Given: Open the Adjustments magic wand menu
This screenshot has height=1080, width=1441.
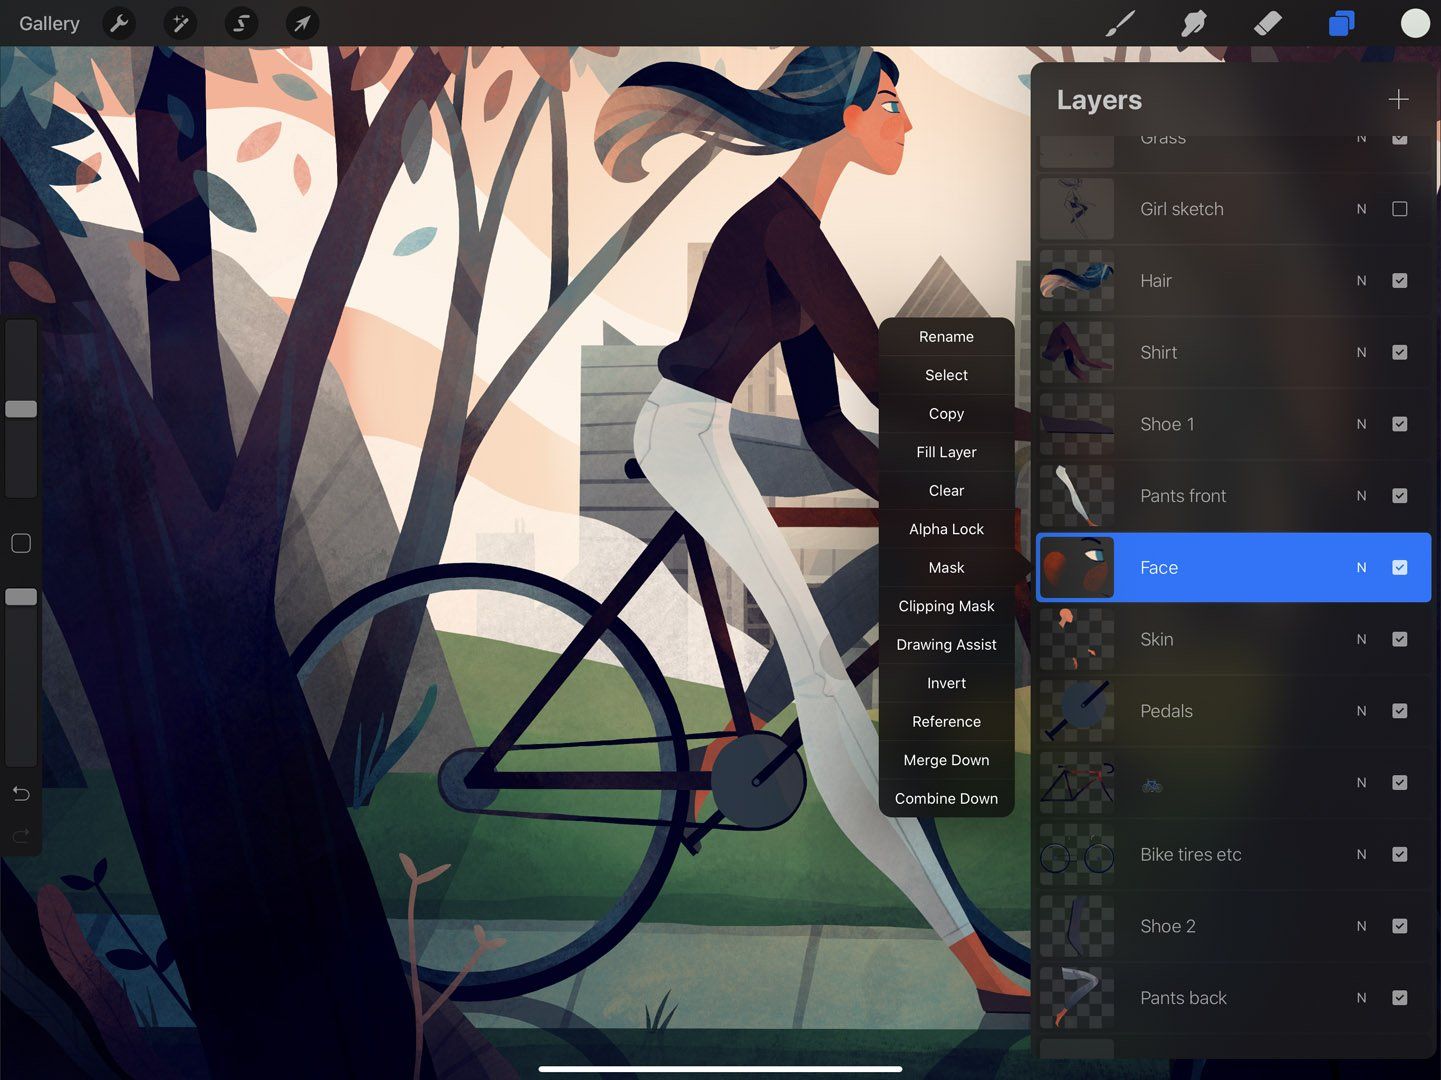Looking at the screenshot, I should point(180,23).
